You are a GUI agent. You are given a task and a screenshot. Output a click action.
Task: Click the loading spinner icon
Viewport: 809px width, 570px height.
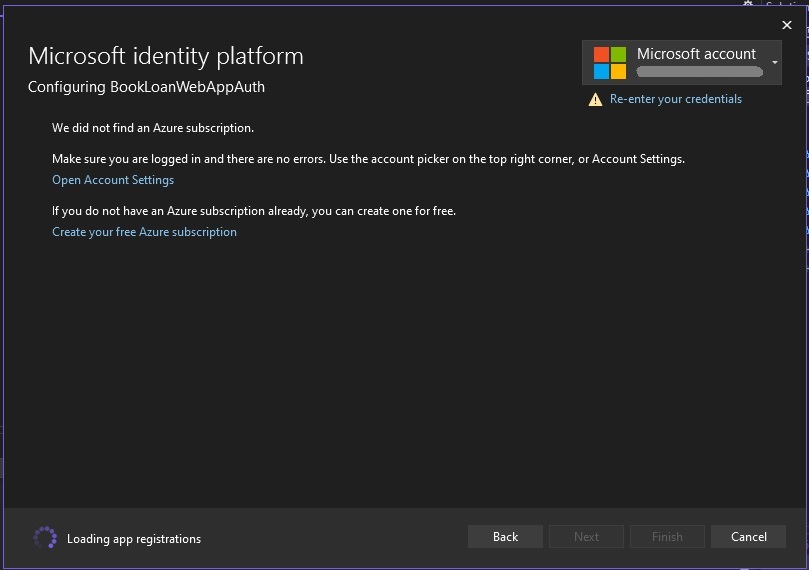coord(45,538)
